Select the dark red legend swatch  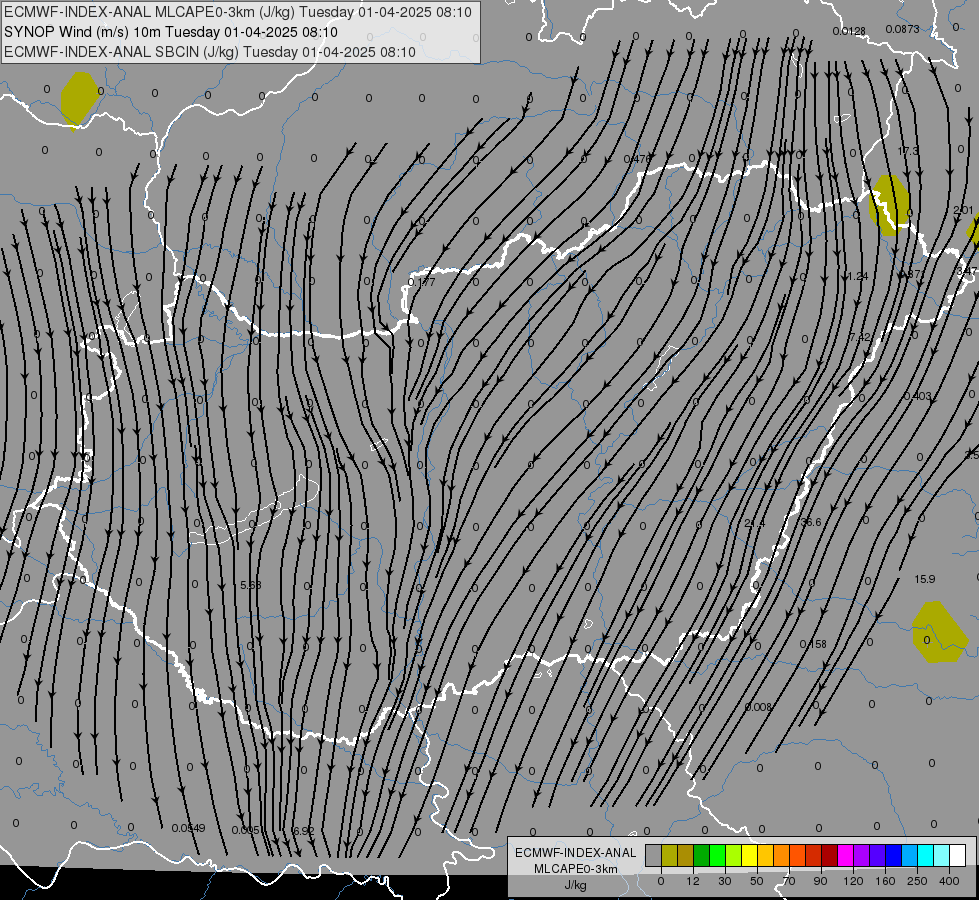tap(830, 855)
